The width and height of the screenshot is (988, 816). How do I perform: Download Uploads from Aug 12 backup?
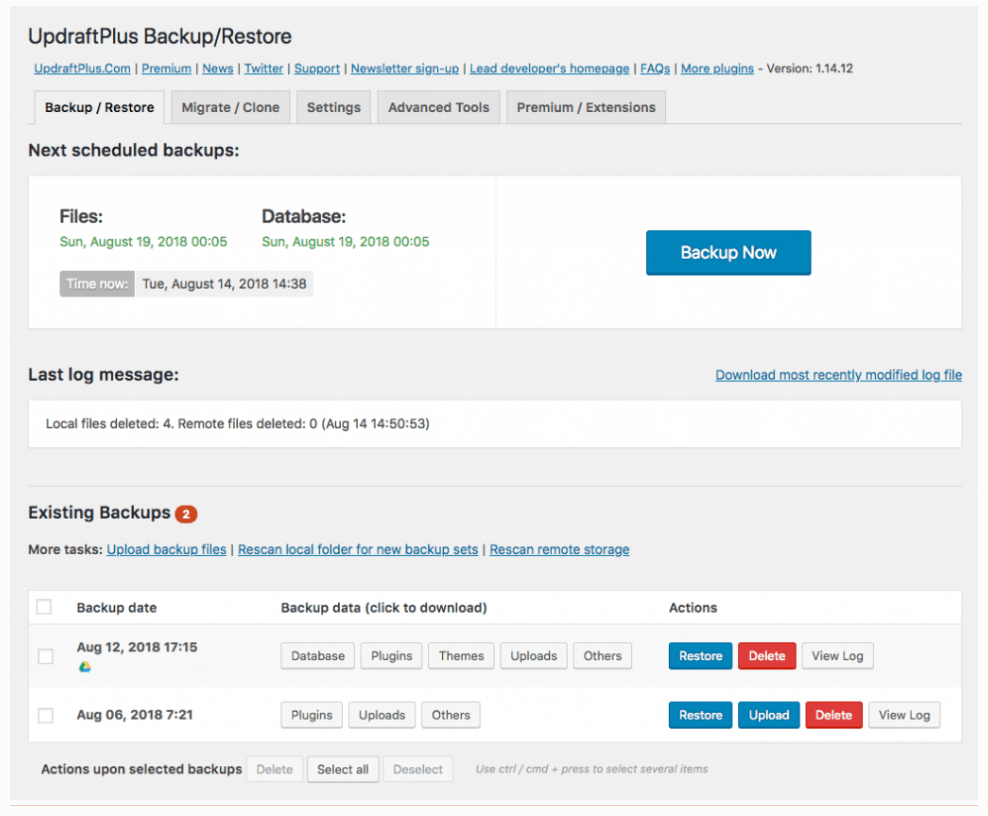(x=534, y=656)
